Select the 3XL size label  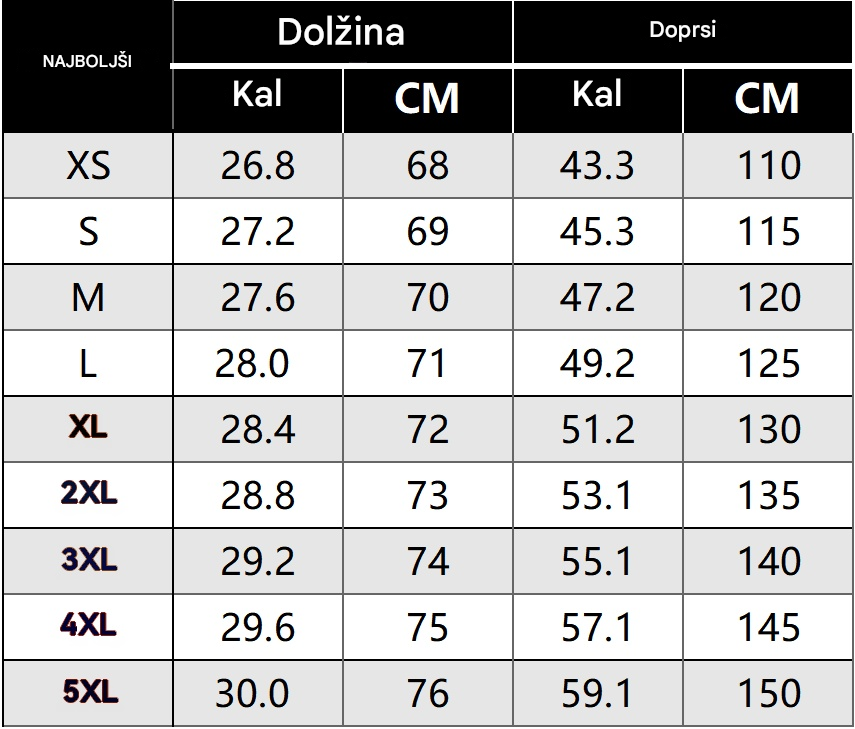88,560
